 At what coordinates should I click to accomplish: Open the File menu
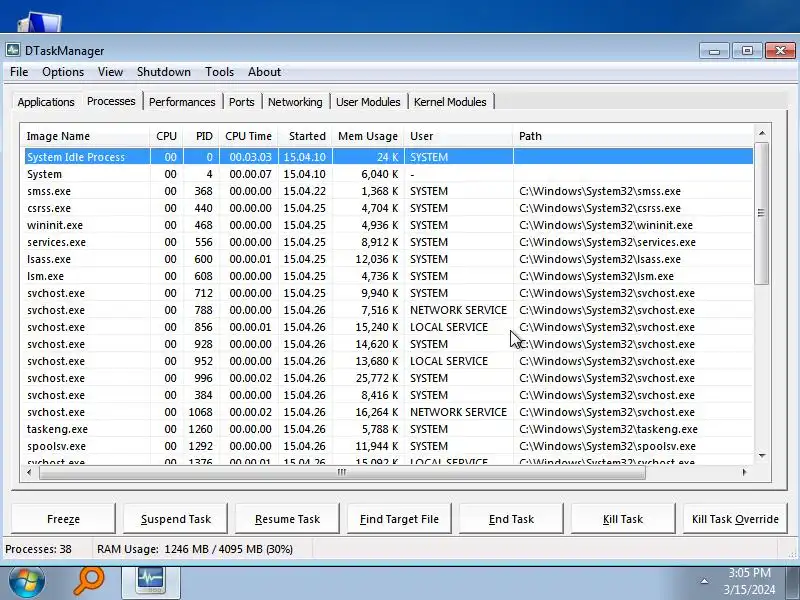point(19,72)
